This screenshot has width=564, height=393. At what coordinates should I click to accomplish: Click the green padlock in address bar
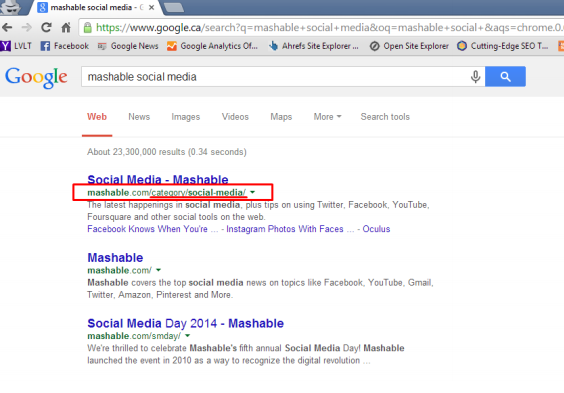(87, 27)
